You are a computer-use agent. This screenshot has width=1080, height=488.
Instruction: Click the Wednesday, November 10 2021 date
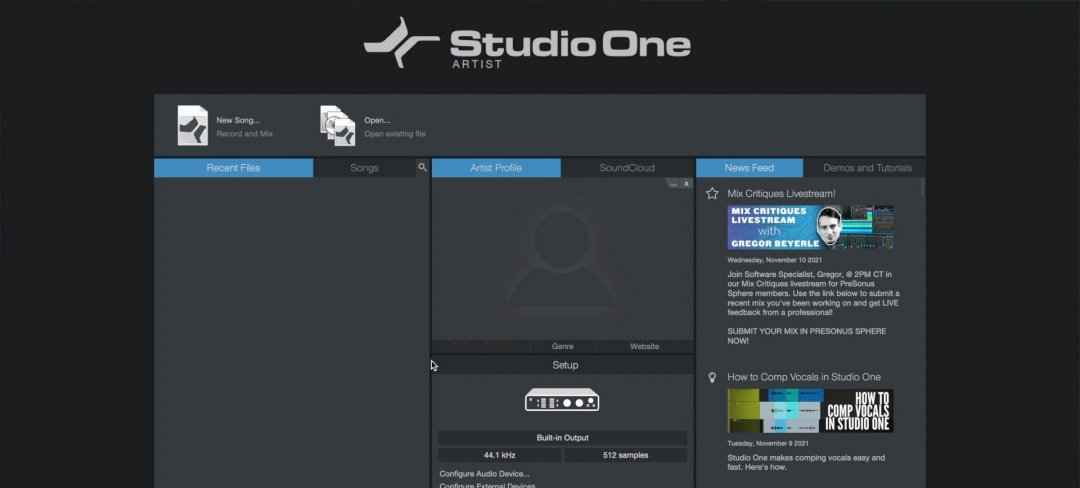tap(777, 260)
